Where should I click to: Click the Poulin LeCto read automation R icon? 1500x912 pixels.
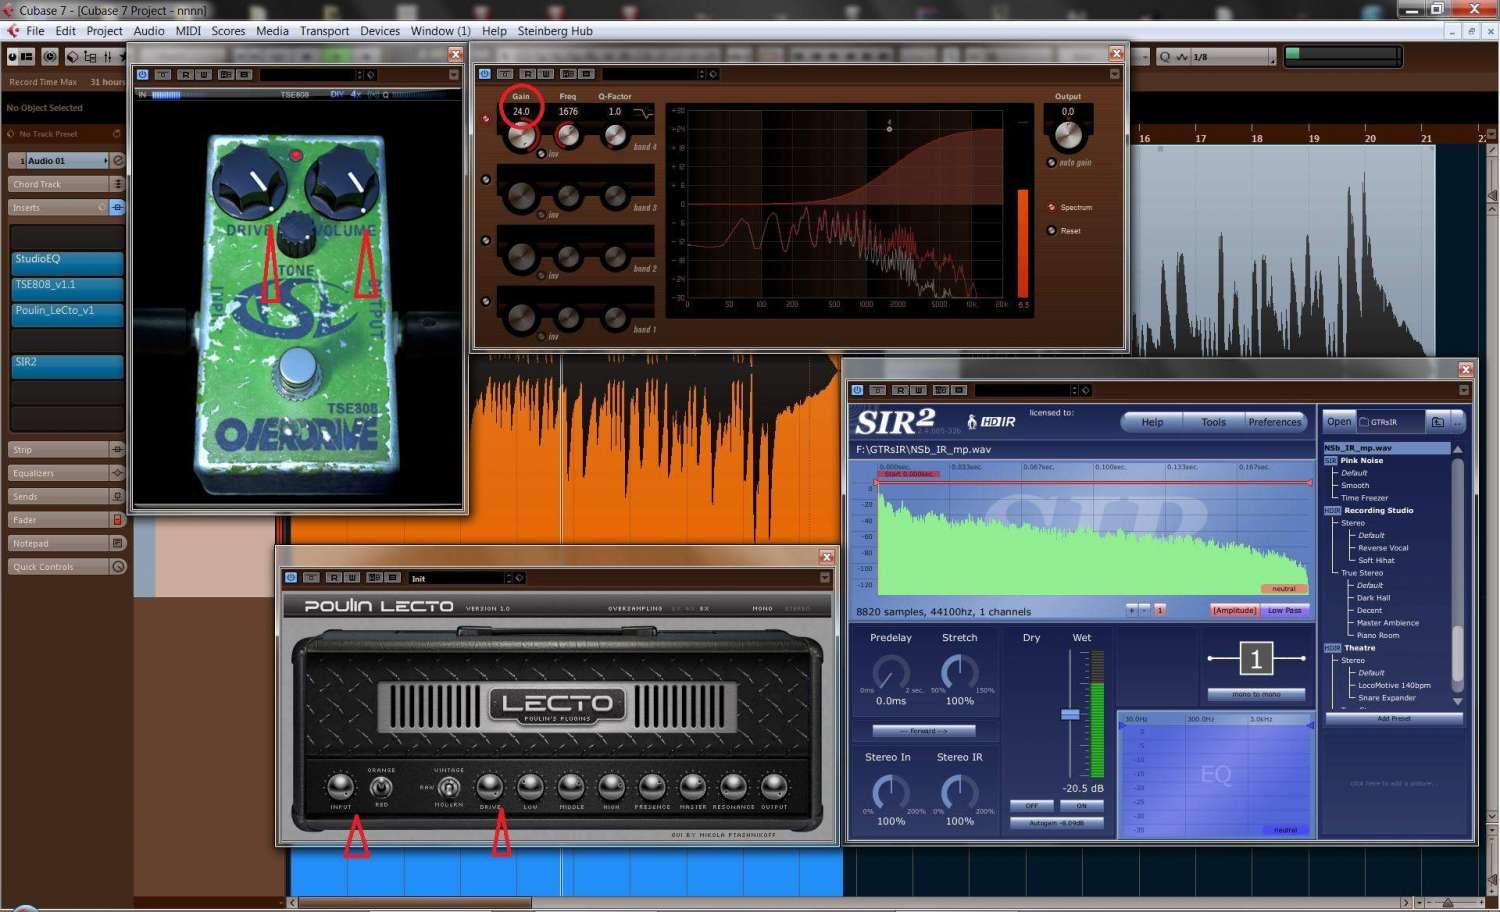click(333, 578)
